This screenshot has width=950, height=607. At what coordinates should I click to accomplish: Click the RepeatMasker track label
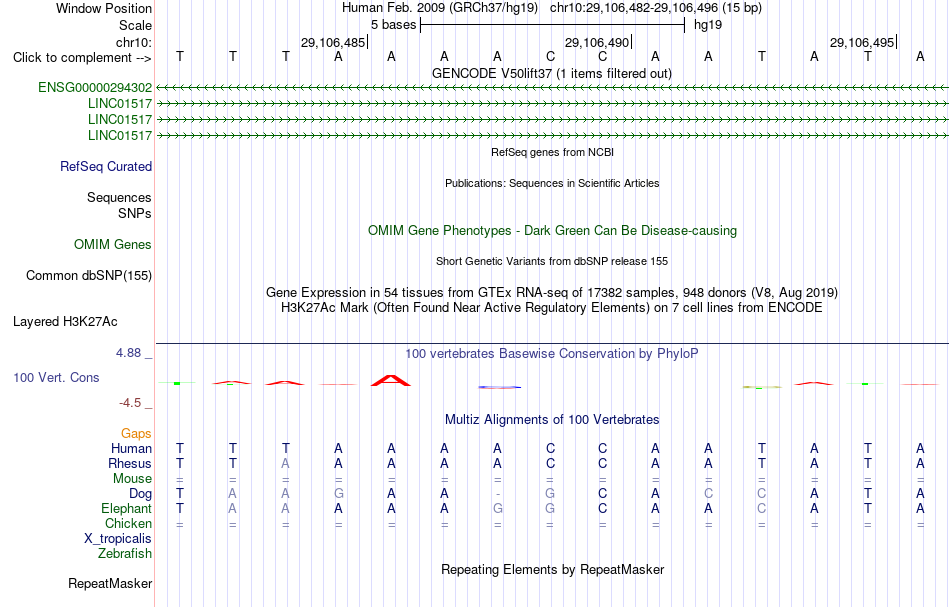pyautogui.click(x=110, y=583)
